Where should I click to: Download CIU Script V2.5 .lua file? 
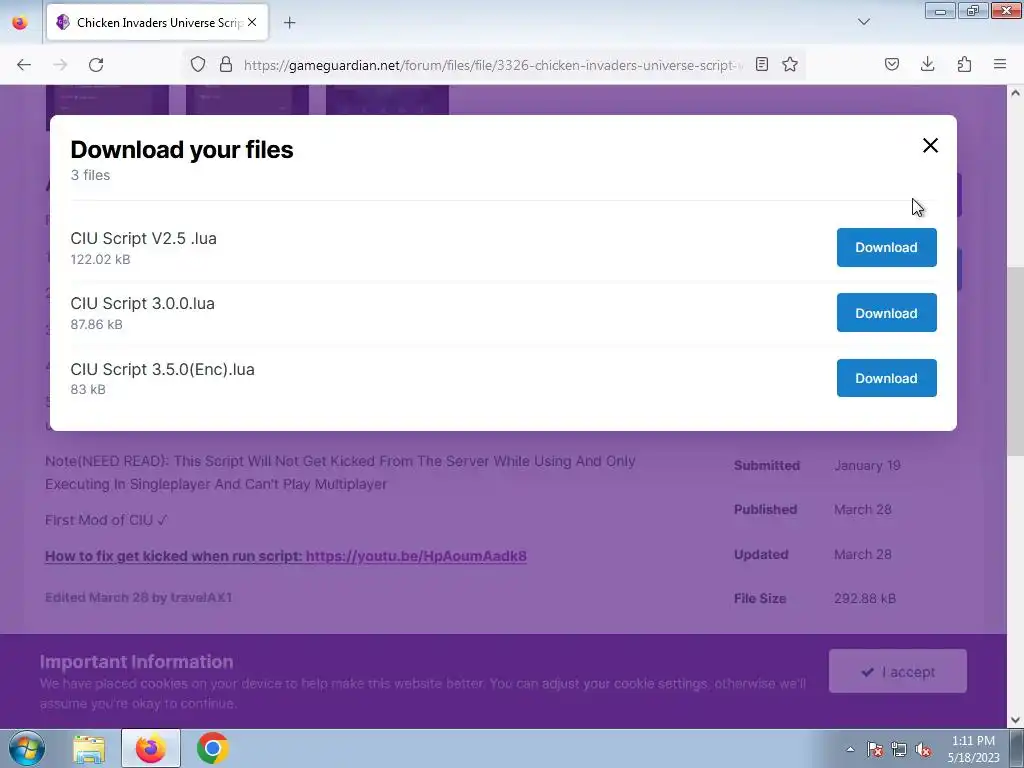(x=886, y=248)
